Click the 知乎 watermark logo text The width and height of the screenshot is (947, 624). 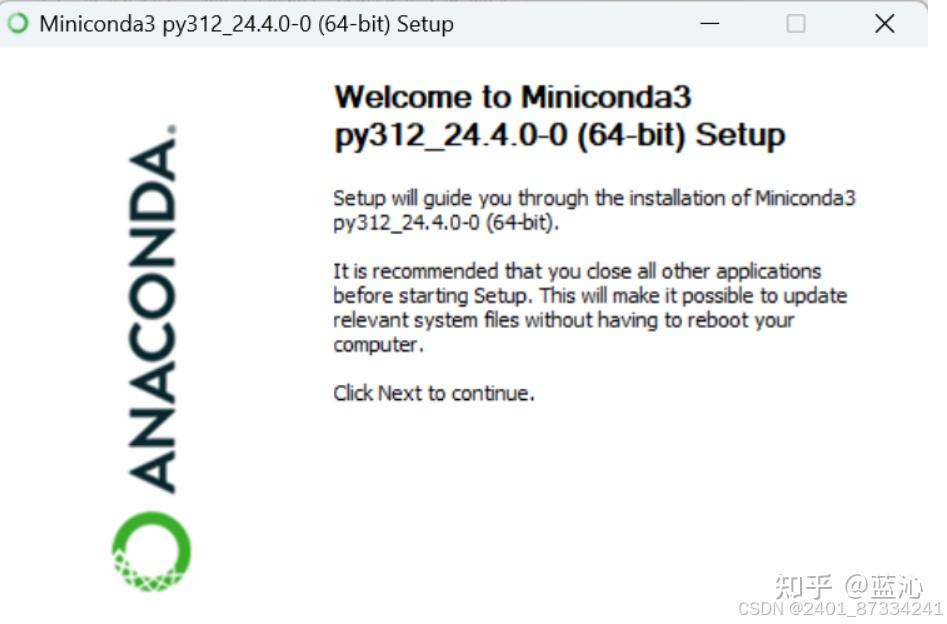pyautogui.click(x=803, y=586)
